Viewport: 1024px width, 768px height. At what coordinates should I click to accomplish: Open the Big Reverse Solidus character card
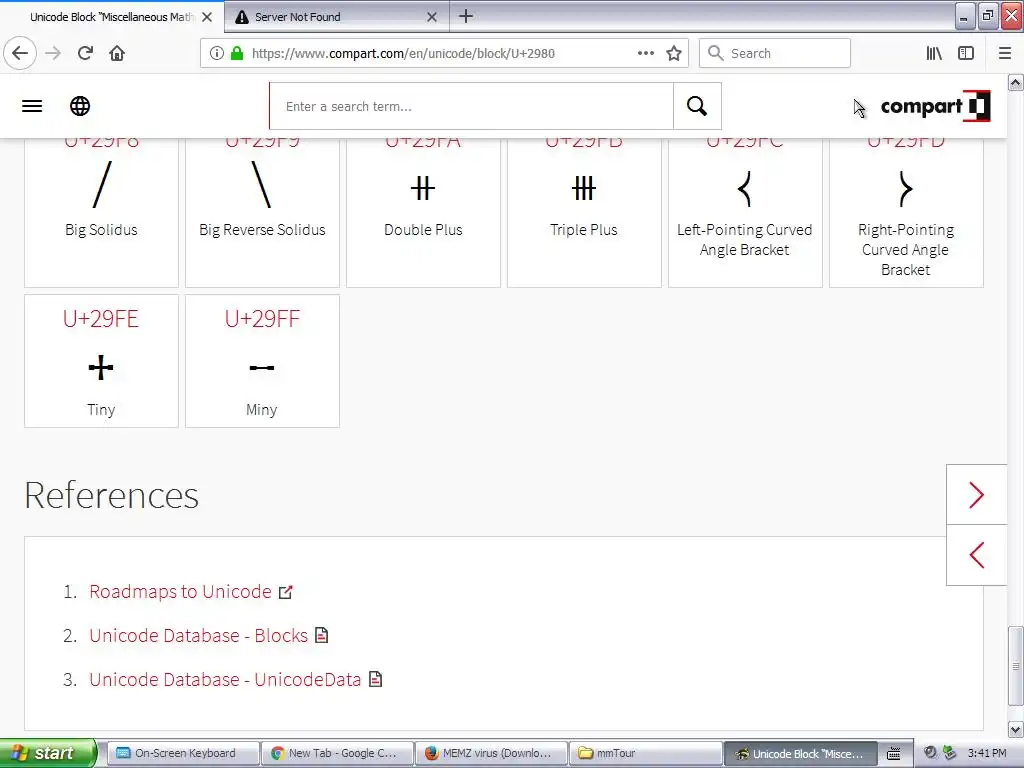[x=262, y=212]
